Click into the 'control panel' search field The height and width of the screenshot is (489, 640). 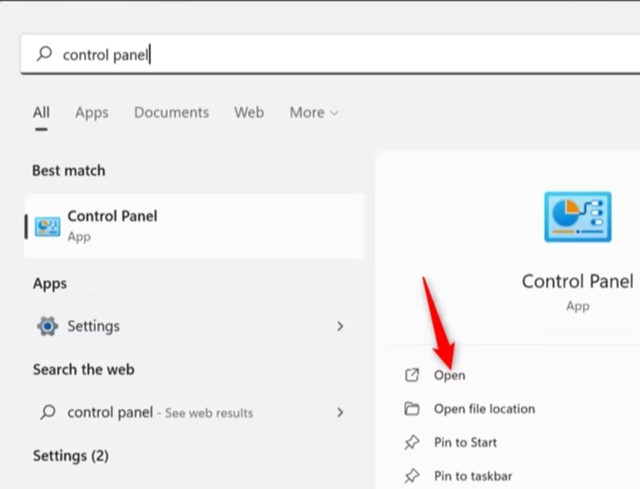pyautogui.click(x=330, y=54)
